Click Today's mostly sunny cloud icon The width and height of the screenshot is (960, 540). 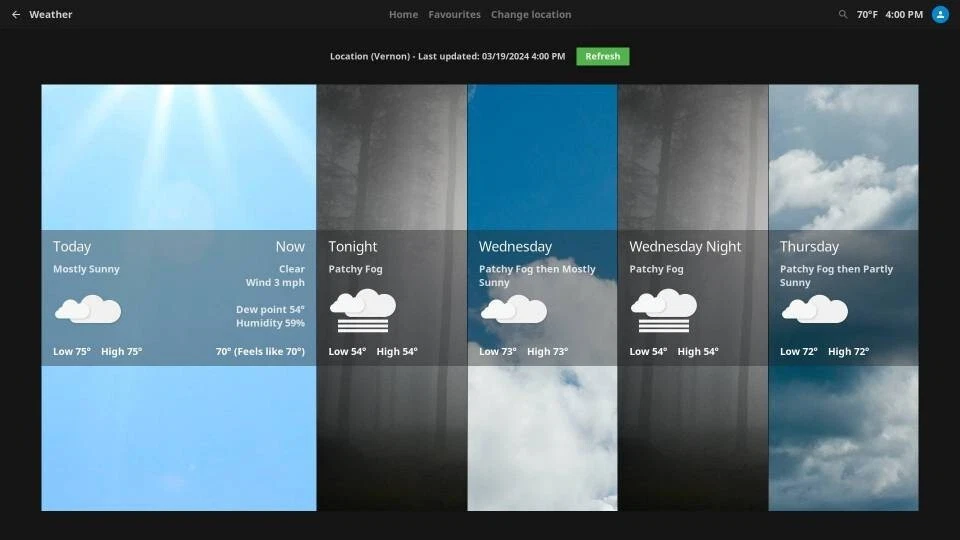pos(88,310)
